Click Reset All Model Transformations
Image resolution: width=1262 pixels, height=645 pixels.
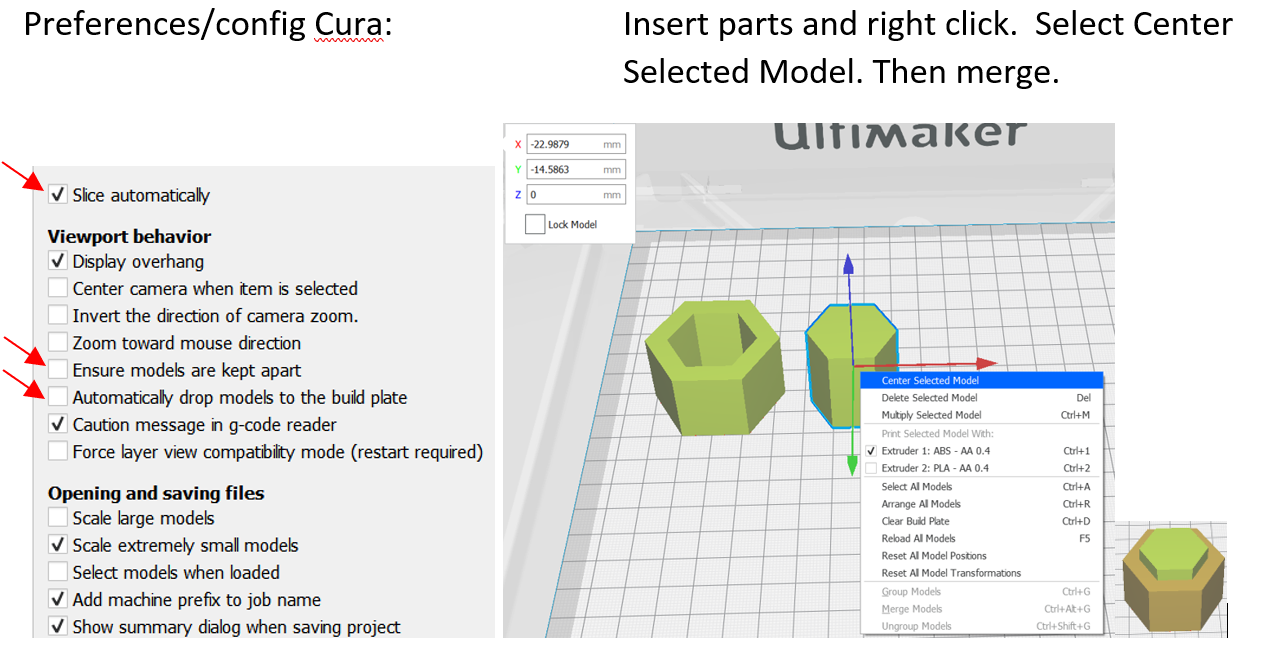pyautogui.click(x=951, y=573)
